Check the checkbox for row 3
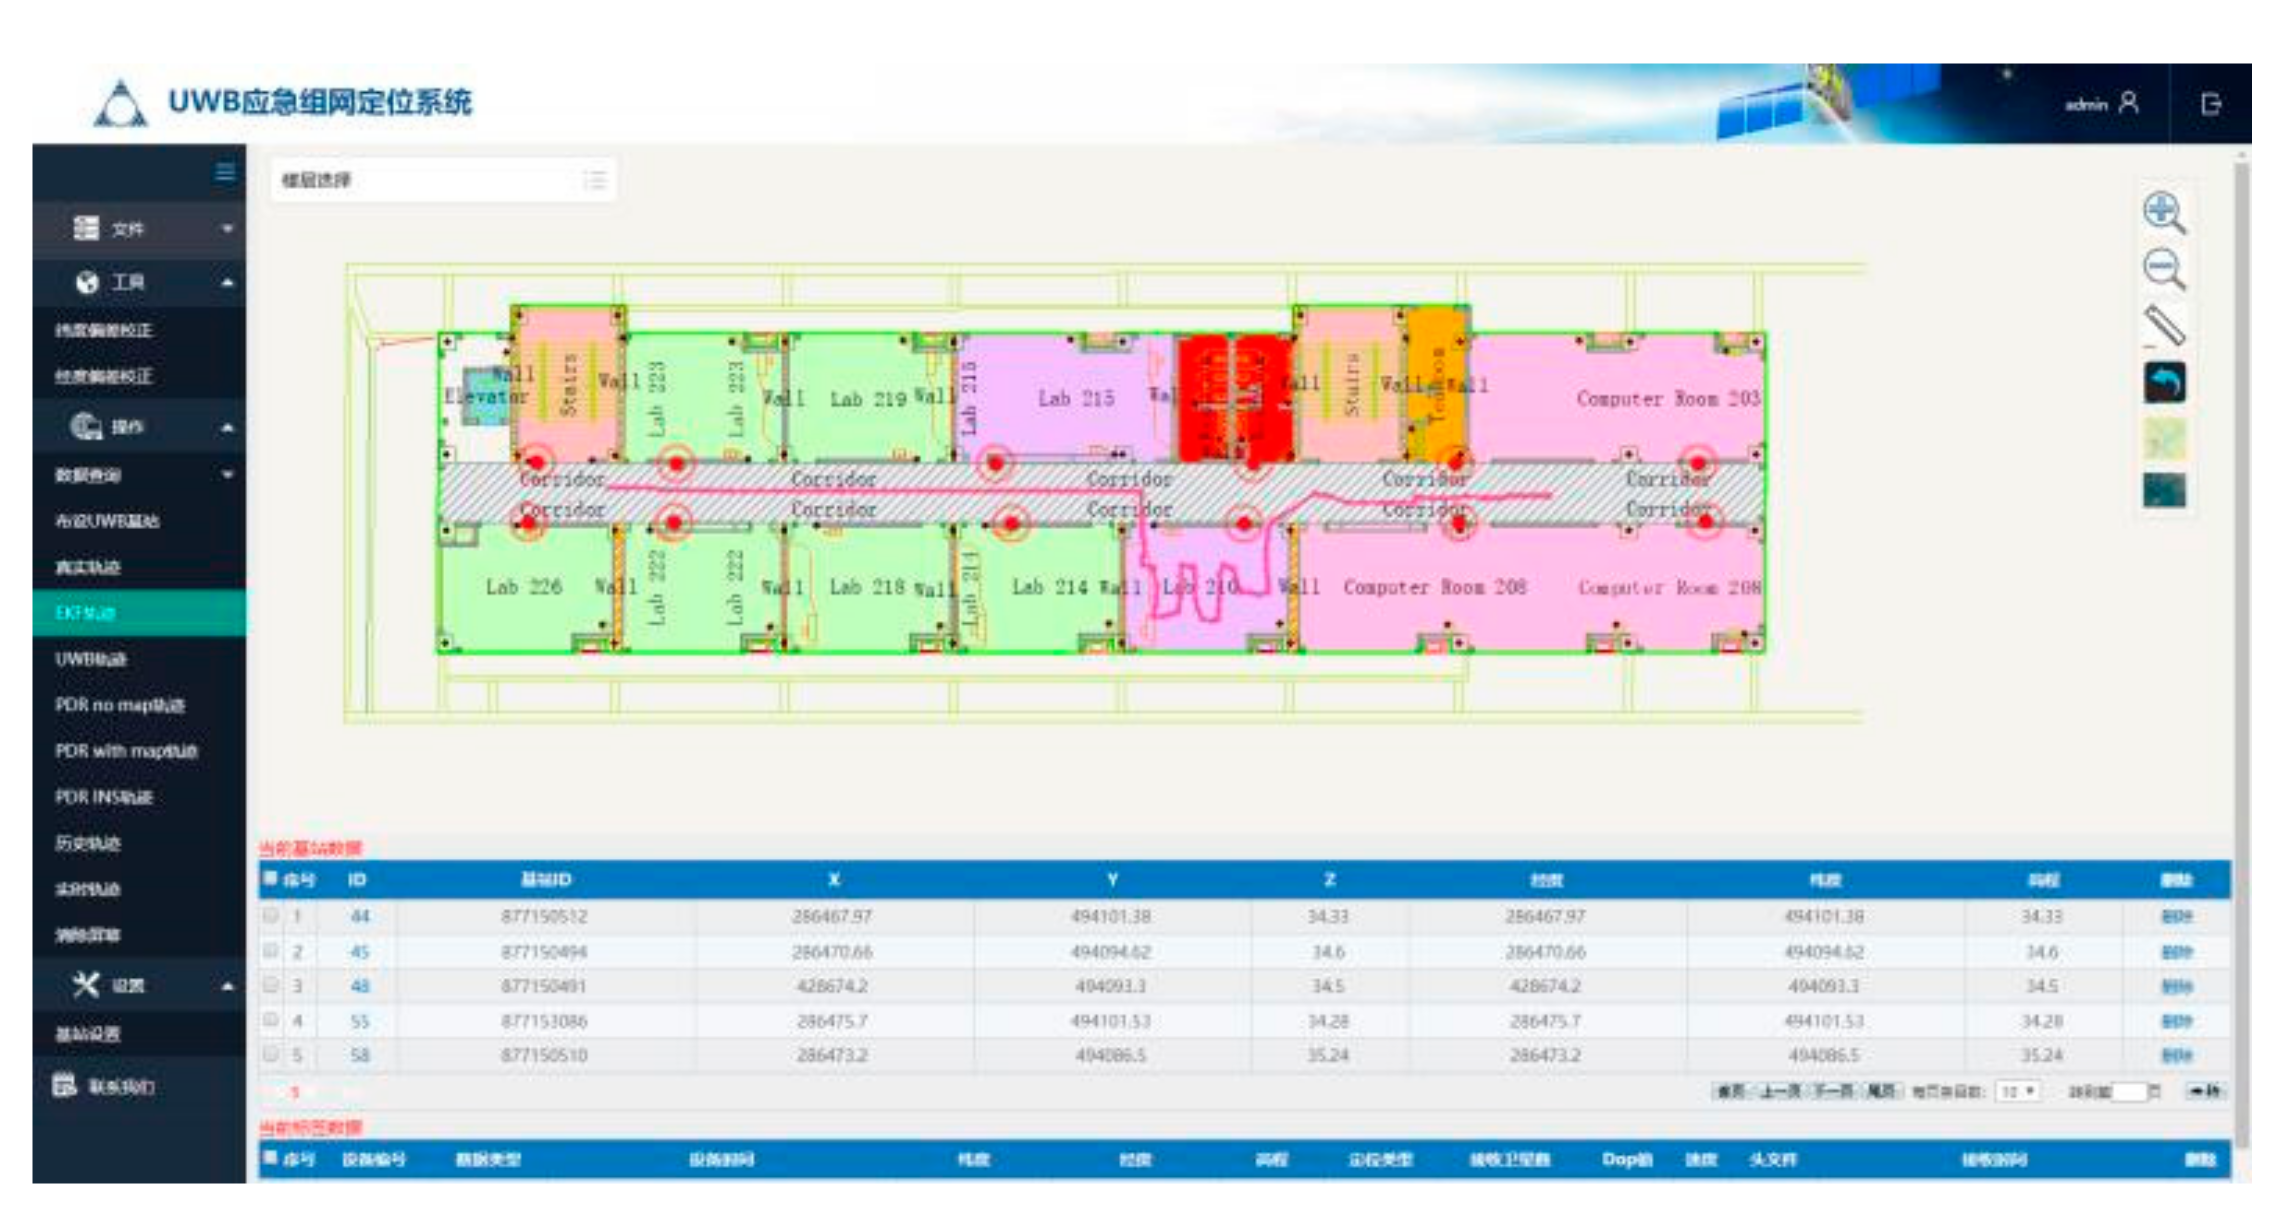This screenshot has height=1212, width=2288. tap(271, 985)
